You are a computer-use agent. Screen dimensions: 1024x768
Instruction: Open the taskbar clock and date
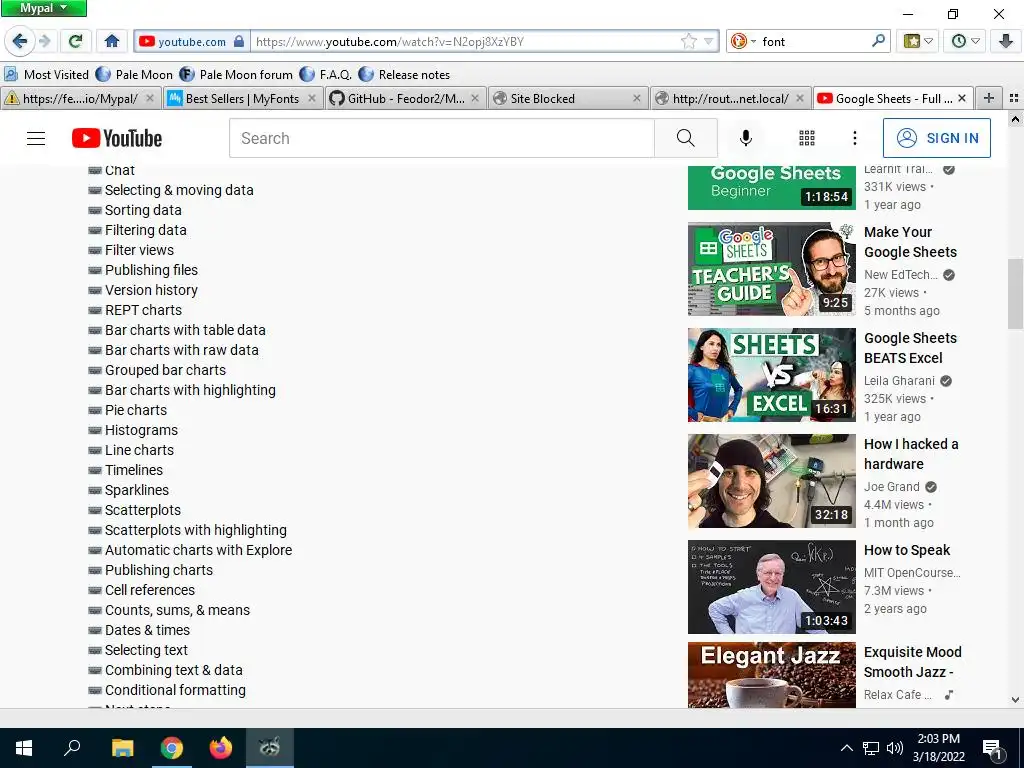(x=938, y=748)
